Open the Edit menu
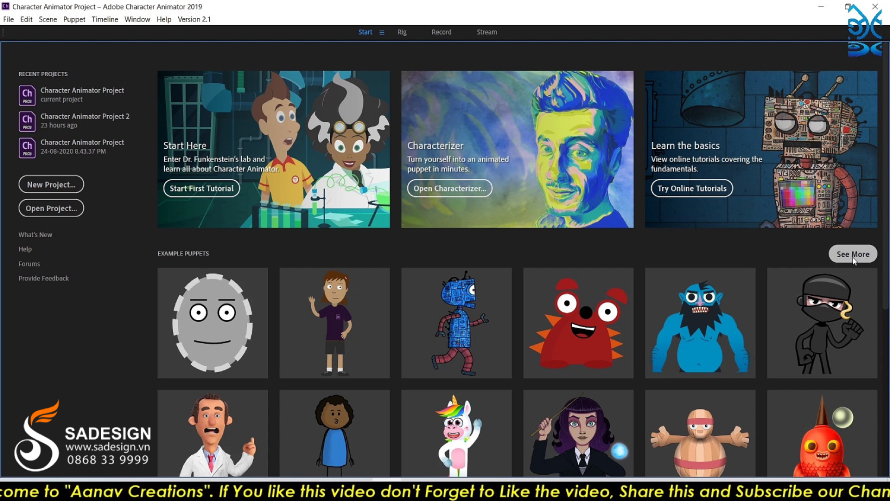The height and width of the screenshot is (501, 890). (x=27, y=19)
